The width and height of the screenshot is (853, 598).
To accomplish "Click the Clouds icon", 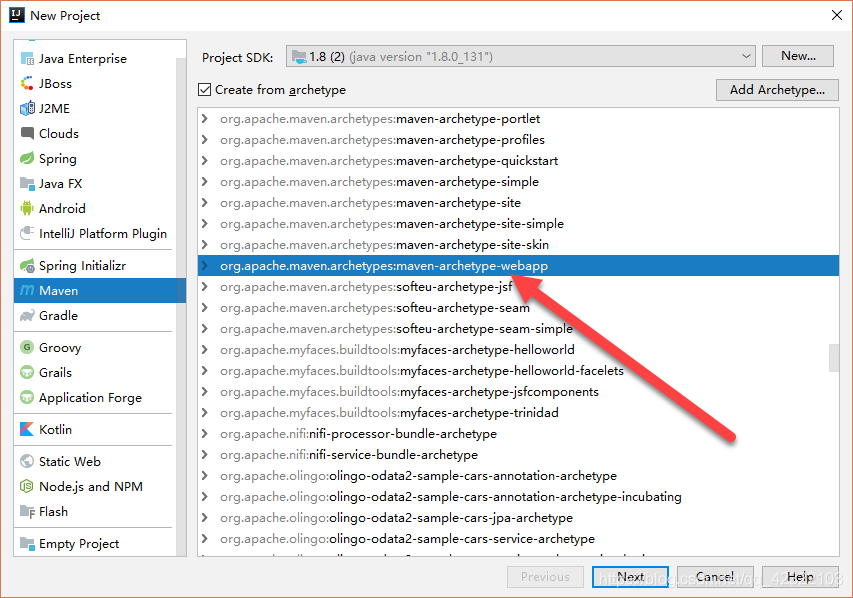I will tap(27, 133).
